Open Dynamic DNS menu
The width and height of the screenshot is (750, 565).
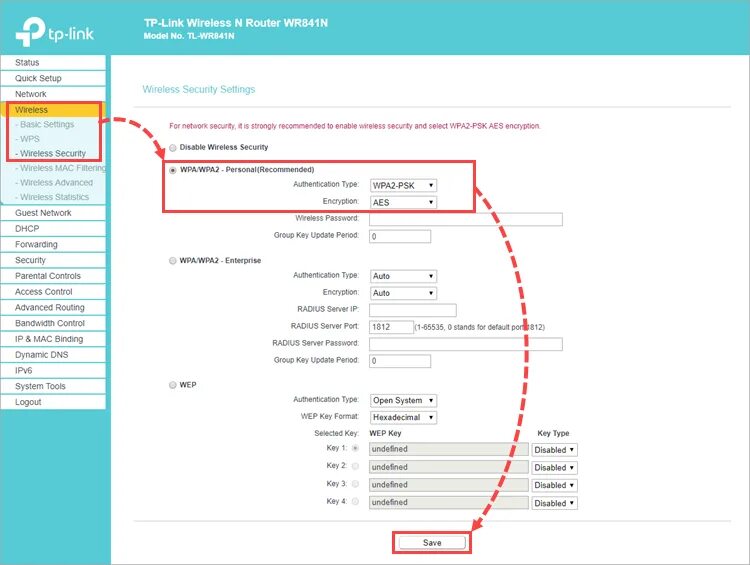(53, 355)
